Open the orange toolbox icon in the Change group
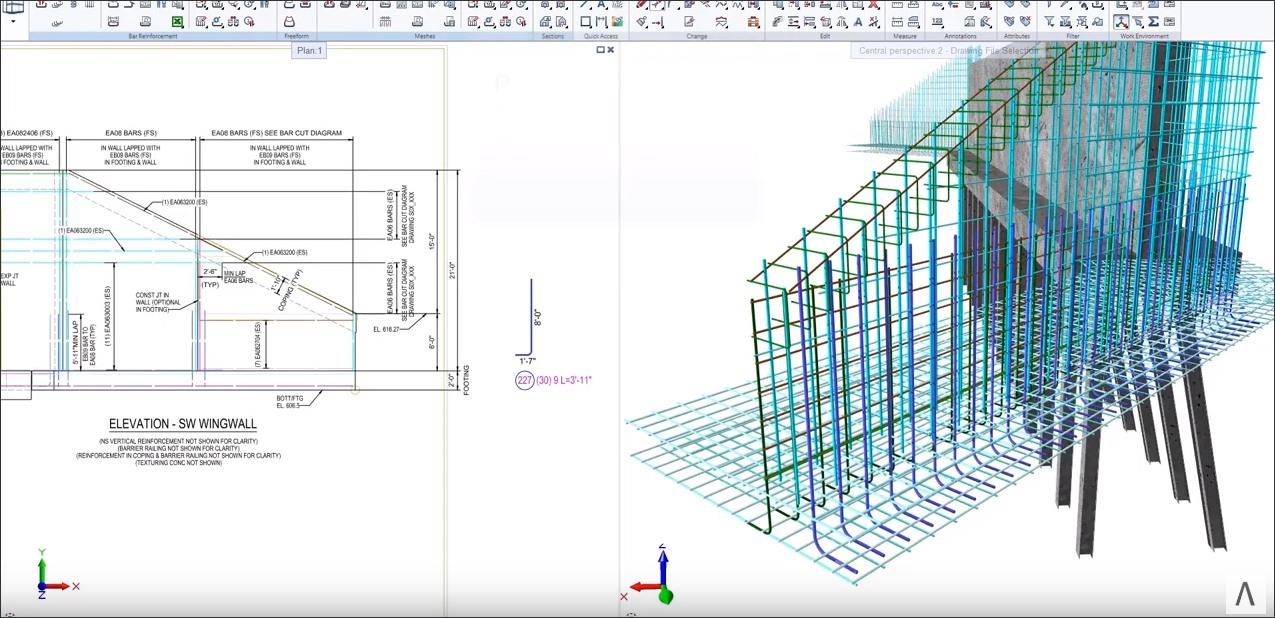 click(753, 21)
